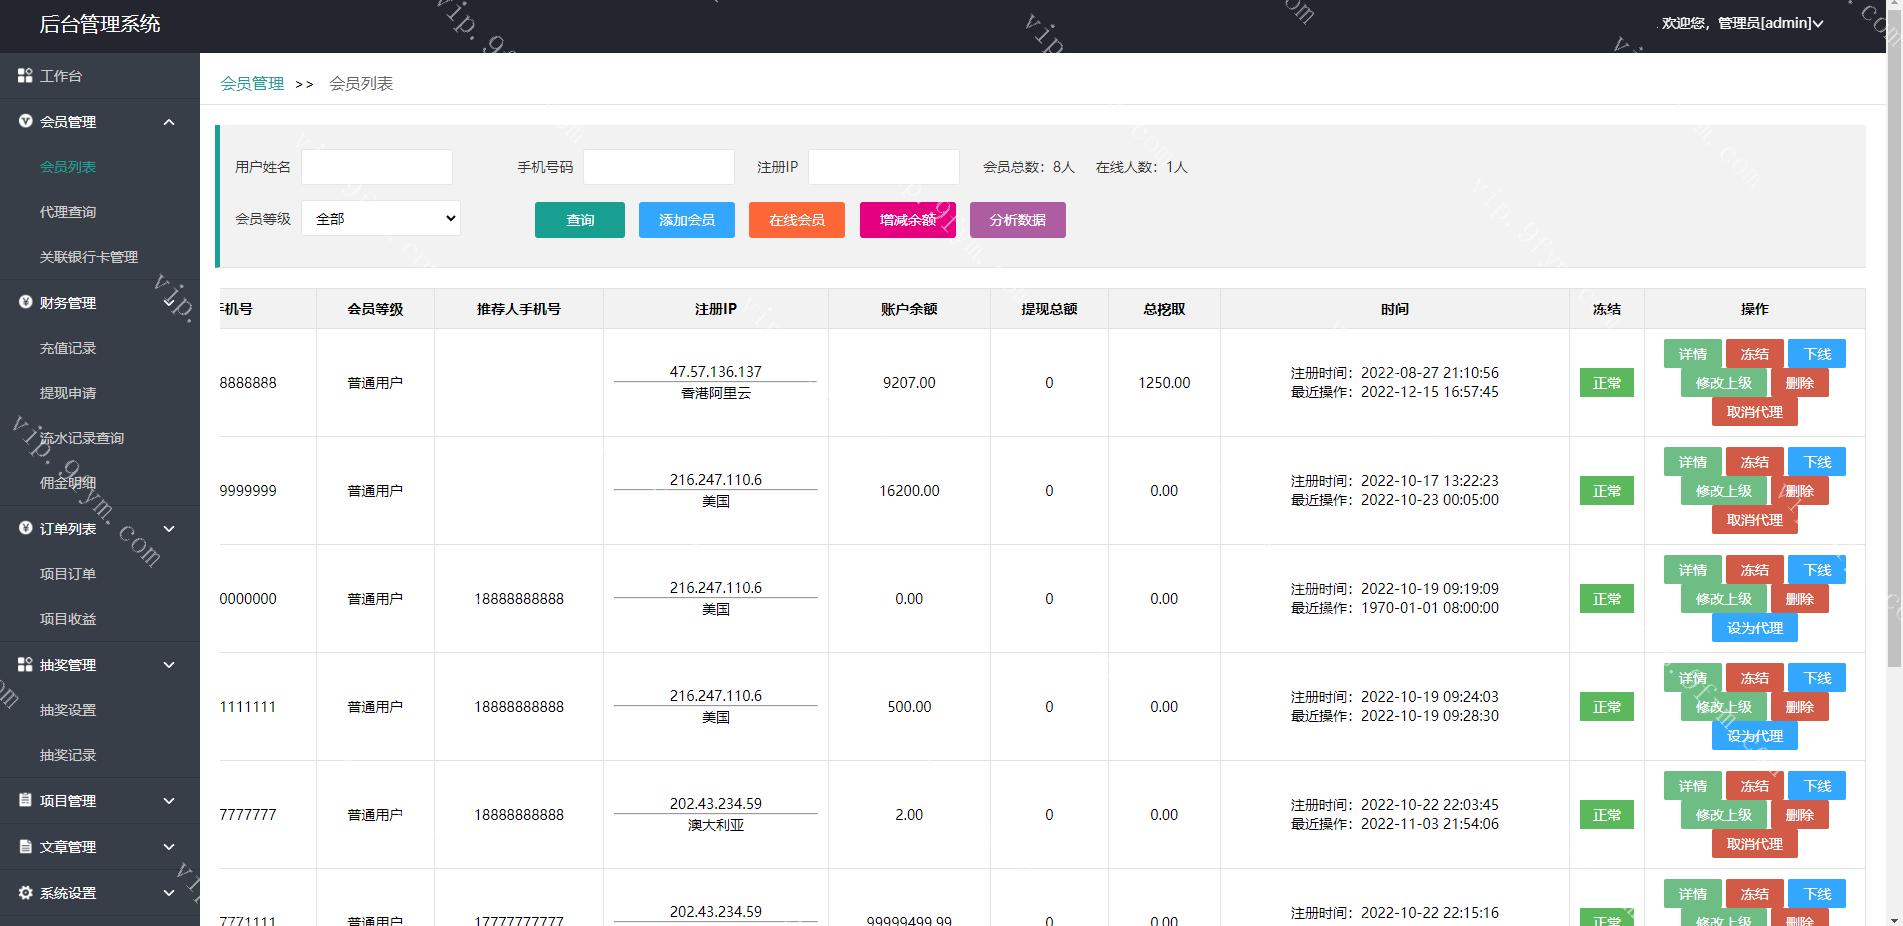Image resolution: width=1903 pixels, height=926 pixels.
Task: Click the 订单列表 sidebar icon
Action: click(x=25, y=528)
